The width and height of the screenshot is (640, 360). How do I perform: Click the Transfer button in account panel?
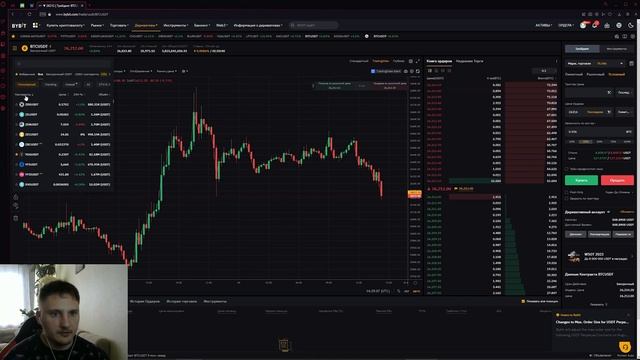[623, 234]
